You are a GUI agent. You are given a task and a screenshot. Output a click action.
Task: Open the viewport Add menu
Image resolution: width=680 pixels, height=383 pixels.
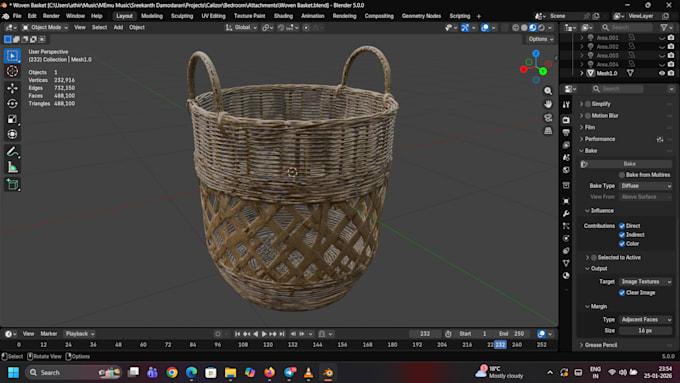point(118,27)
